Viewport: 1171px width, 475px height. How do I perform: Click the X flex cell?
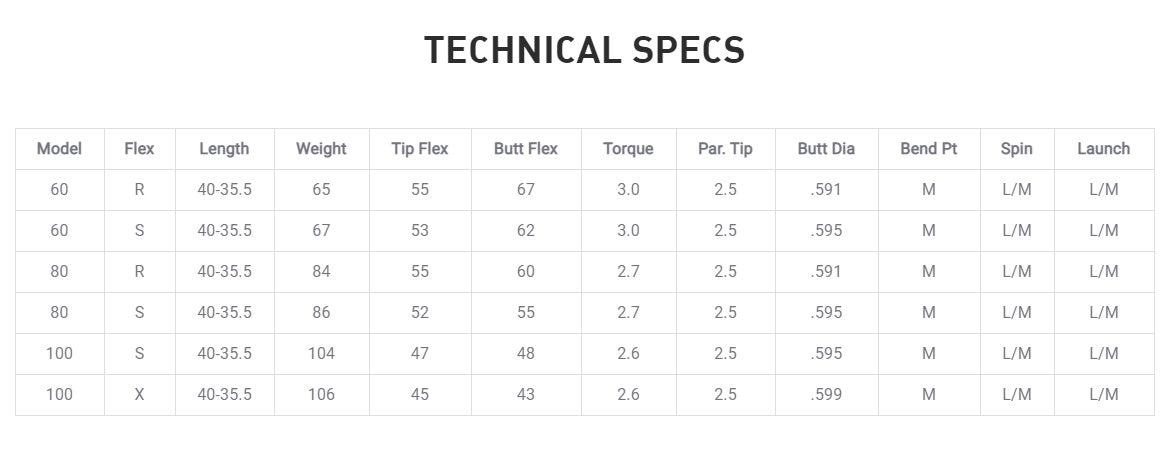click(139, 394)
